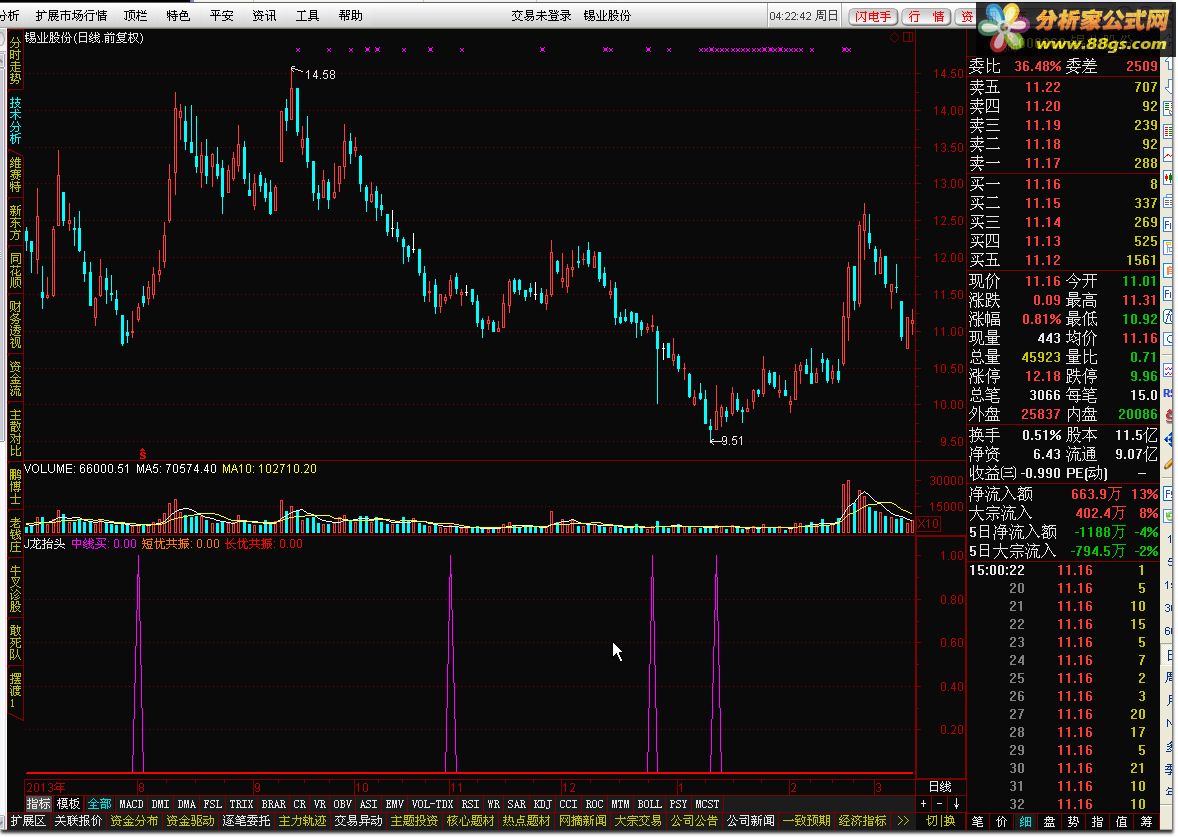
Task: Open the 大宗交易 bottom tab
Action: 639,820
